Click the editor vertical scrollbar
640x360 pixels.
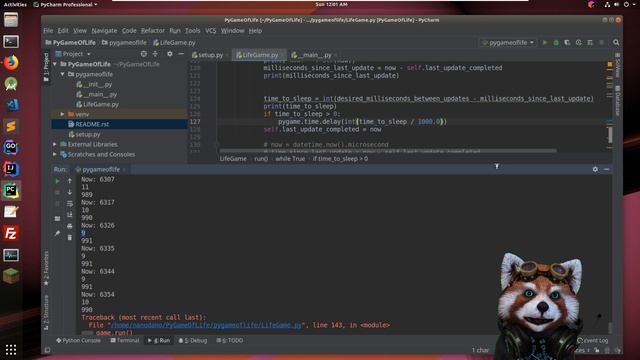[x=610, y=135]
